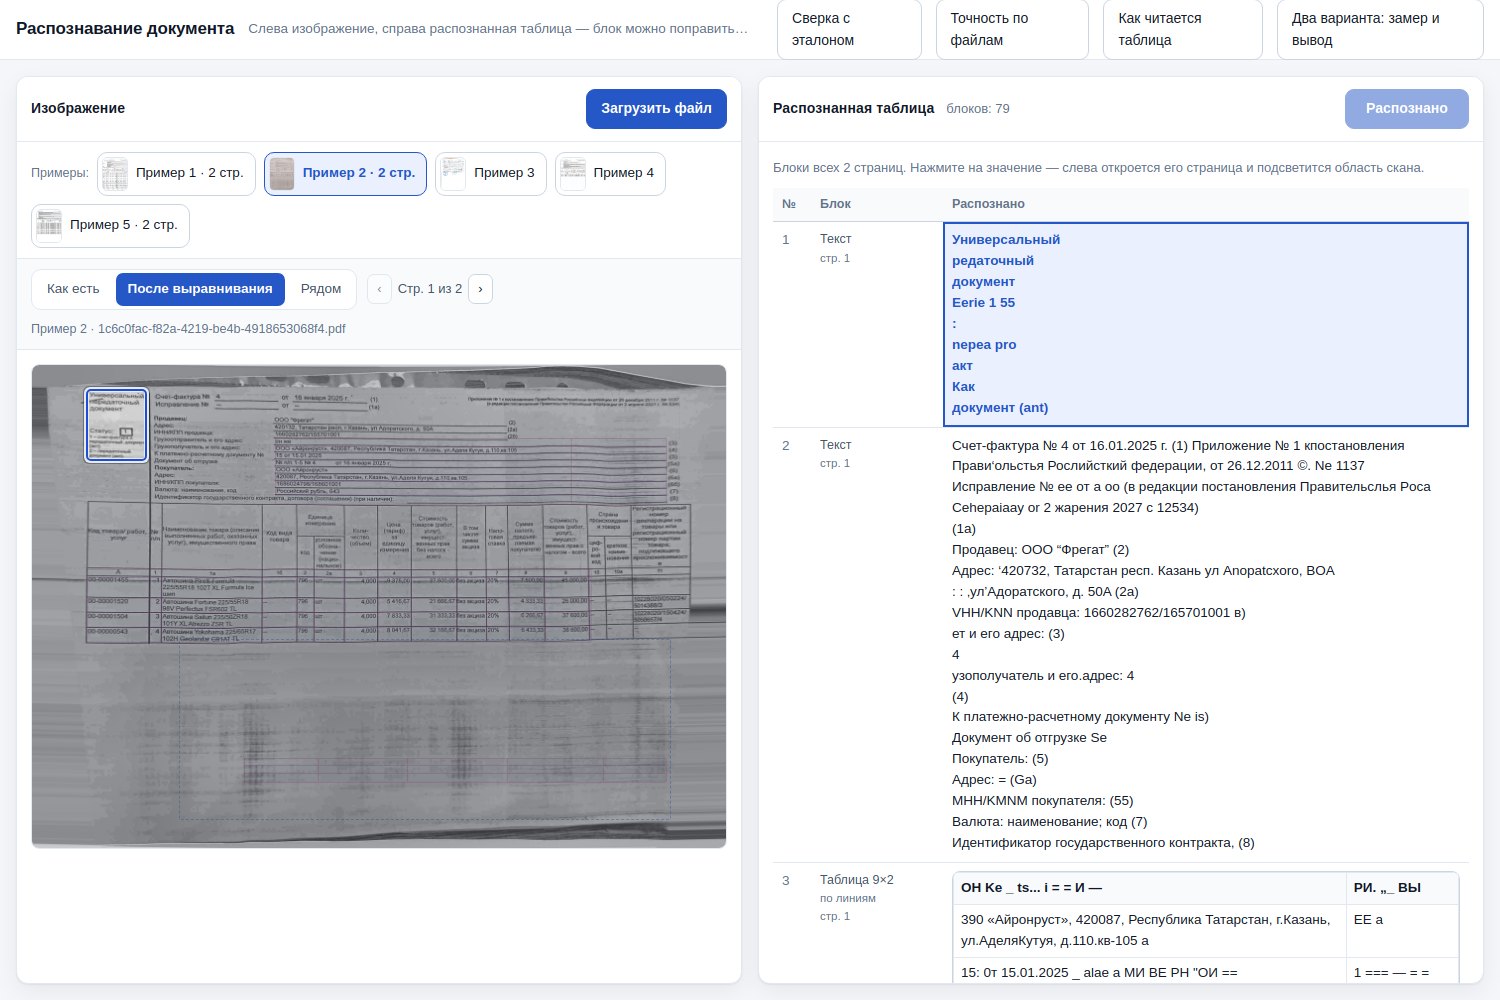Image resolution: width=1500 pixels, height=1000 pixels.
Task: Click the scanned document image
Action: [379, 606]
